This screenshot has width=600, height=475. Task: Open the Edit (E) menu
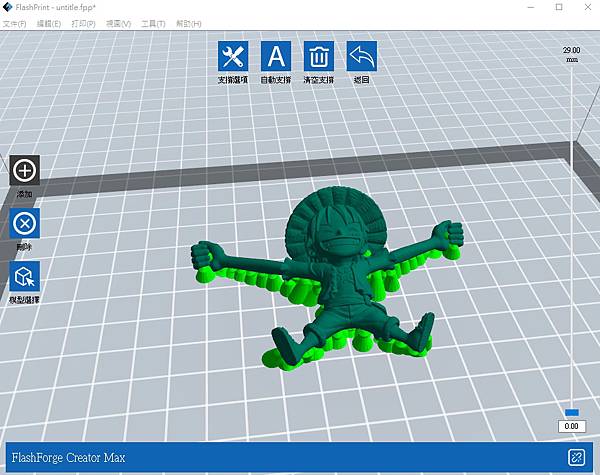49,24
